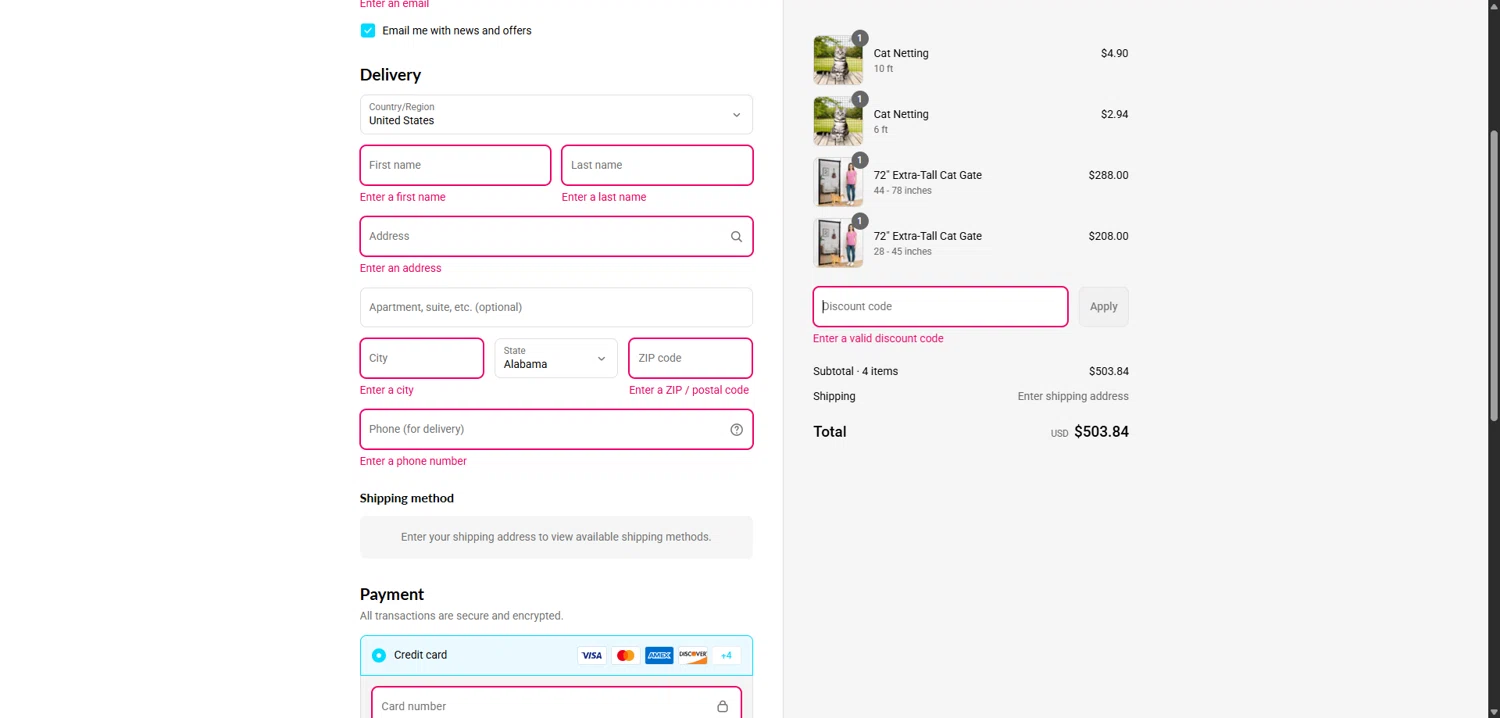The width and height of the screenshot is (1500, 718).
Task: Click the 'Subtotal · 4 items' label
Action: pyautogui.click(x=855, y=372)
